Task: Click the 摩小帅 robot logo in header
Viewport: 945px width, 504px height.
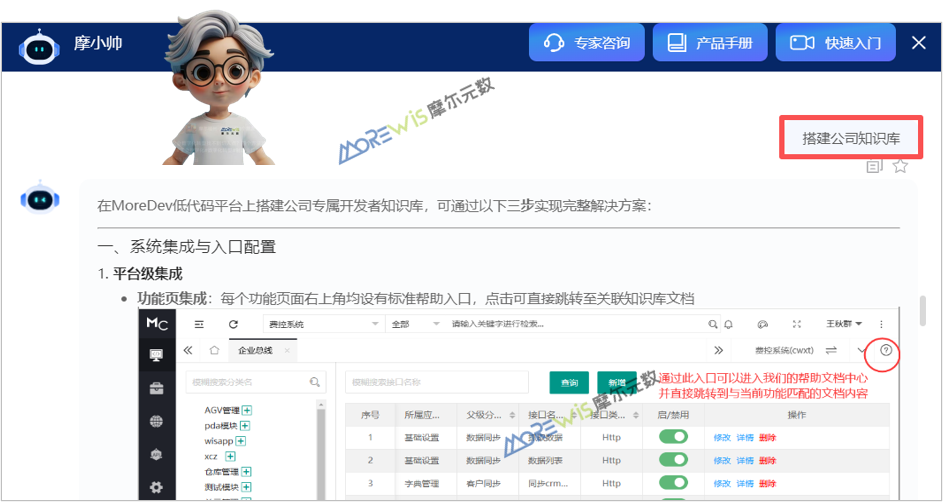Action: pos(39,46)
